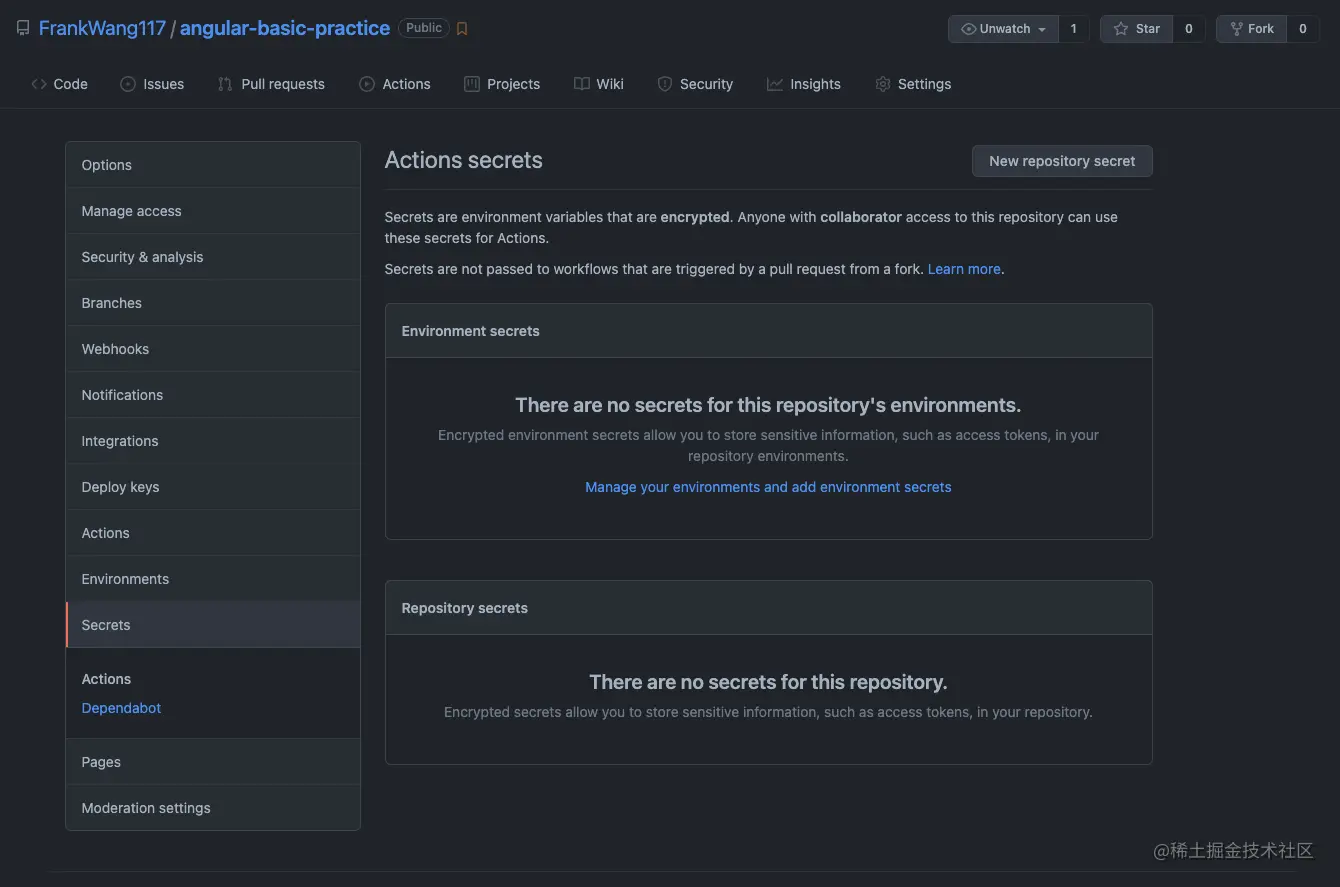Fork the angular-basic-practice repository

1251,29
